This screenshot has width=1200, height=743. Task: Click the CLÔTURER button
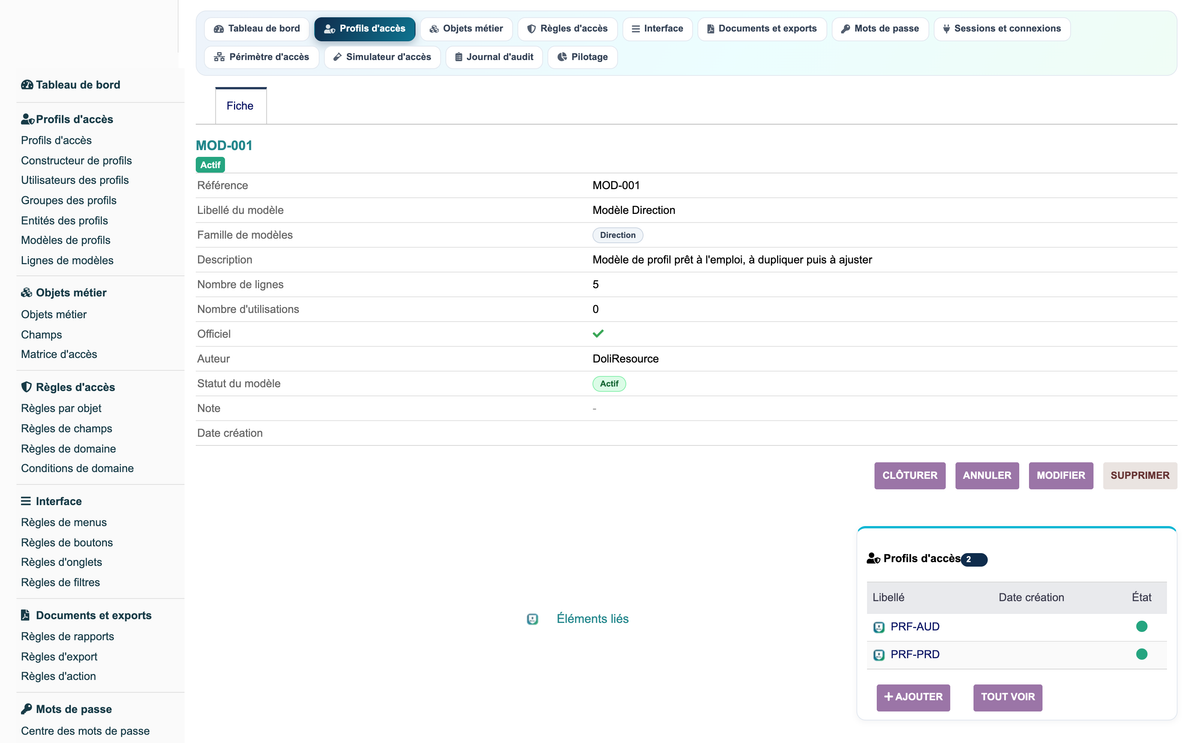[x=910, y=476]
